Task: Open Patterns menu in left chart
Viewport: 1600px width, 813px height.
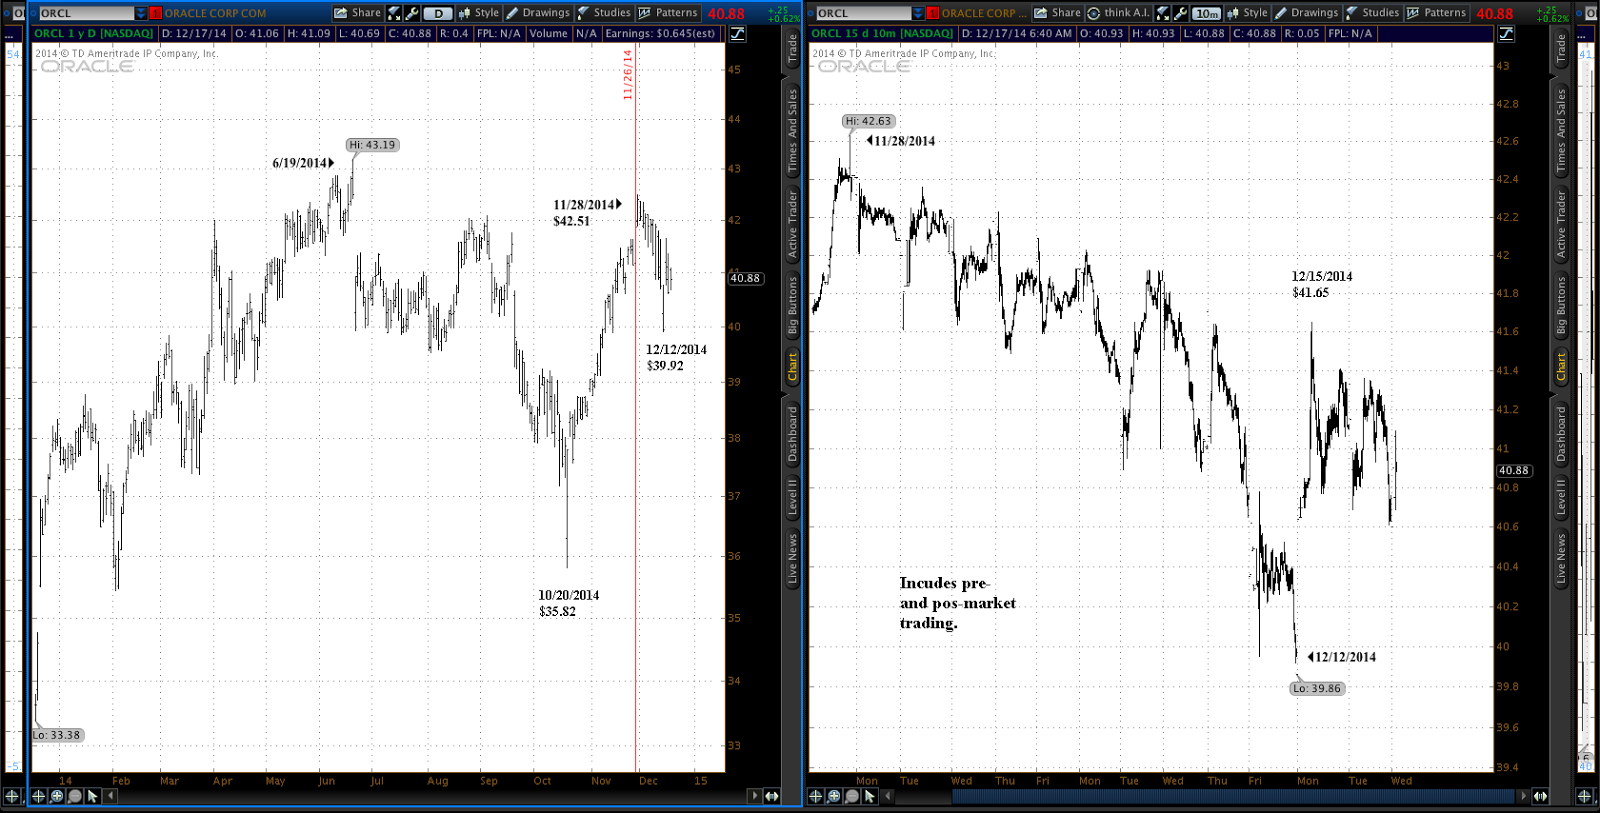Action: coord(668,13)
